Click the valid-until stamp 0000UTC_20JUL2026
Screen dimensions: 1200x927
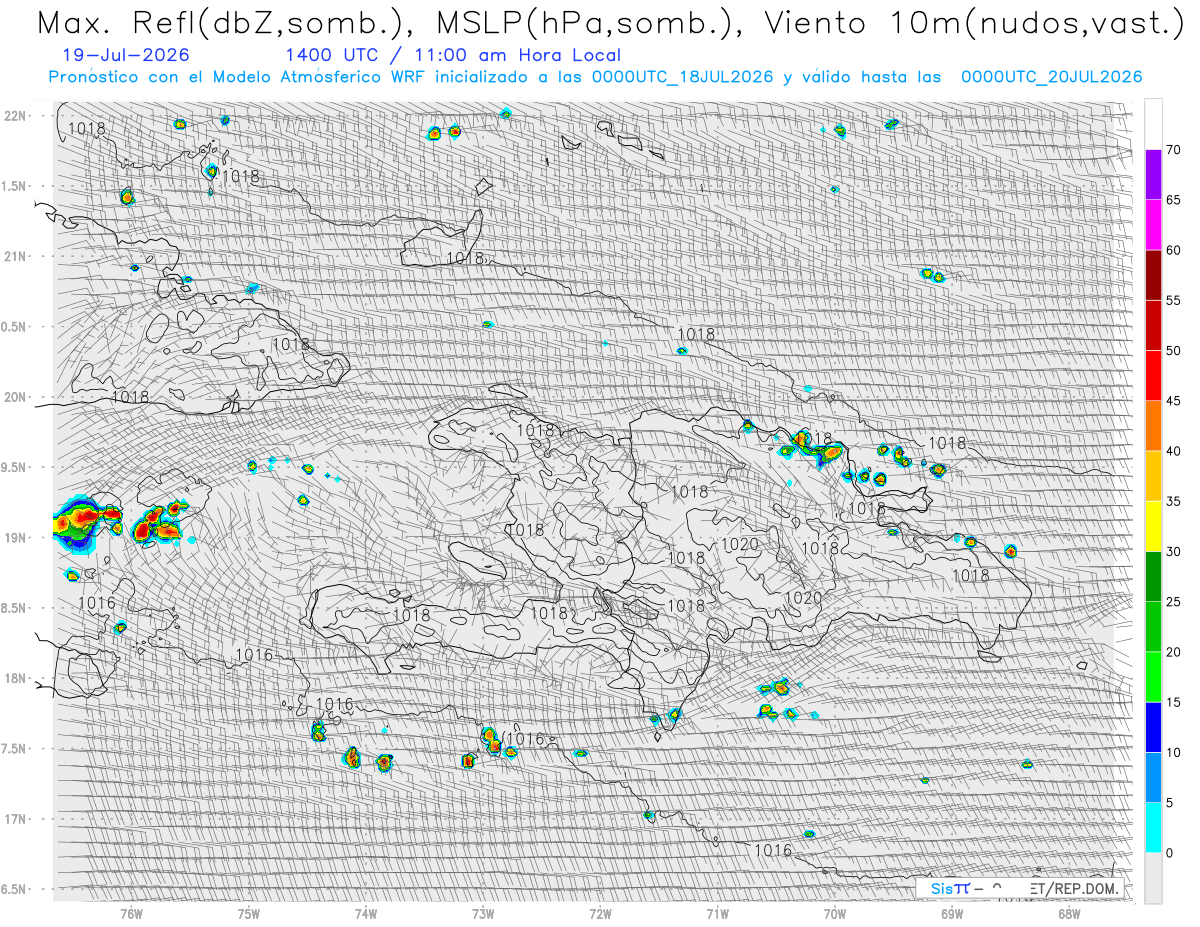click(x=1052, y=77)
